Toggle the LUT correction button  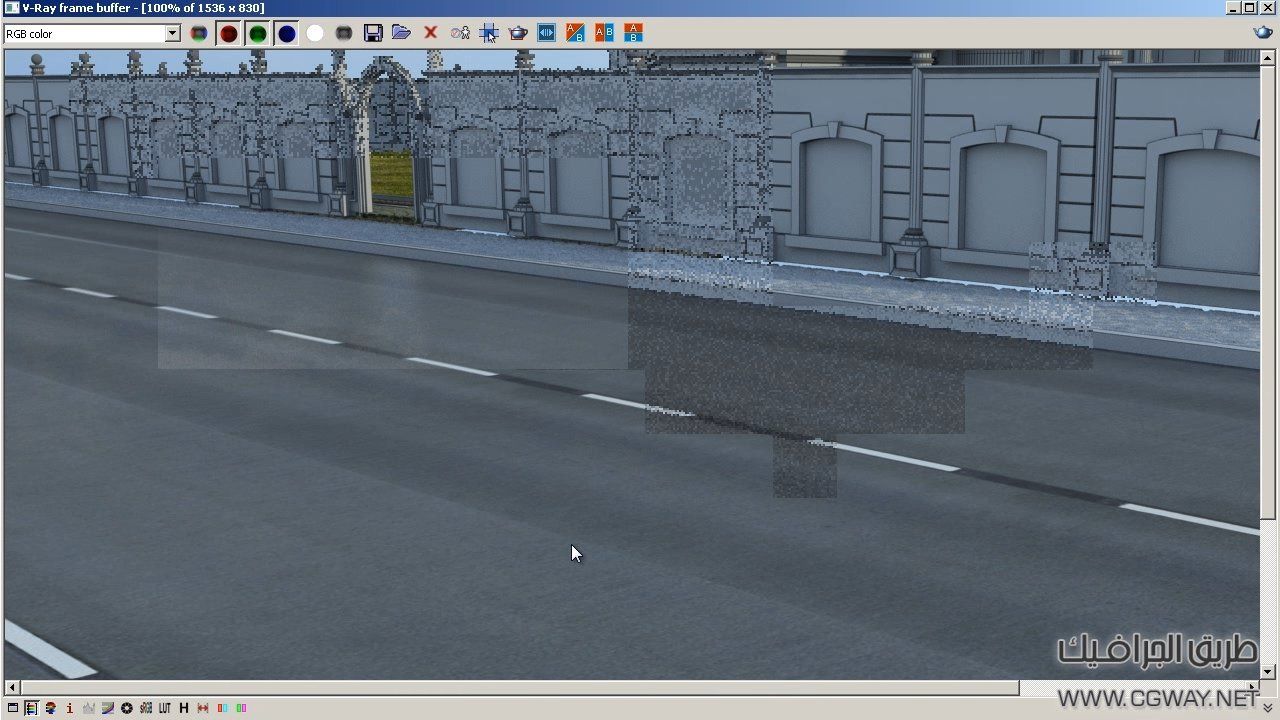165,708
